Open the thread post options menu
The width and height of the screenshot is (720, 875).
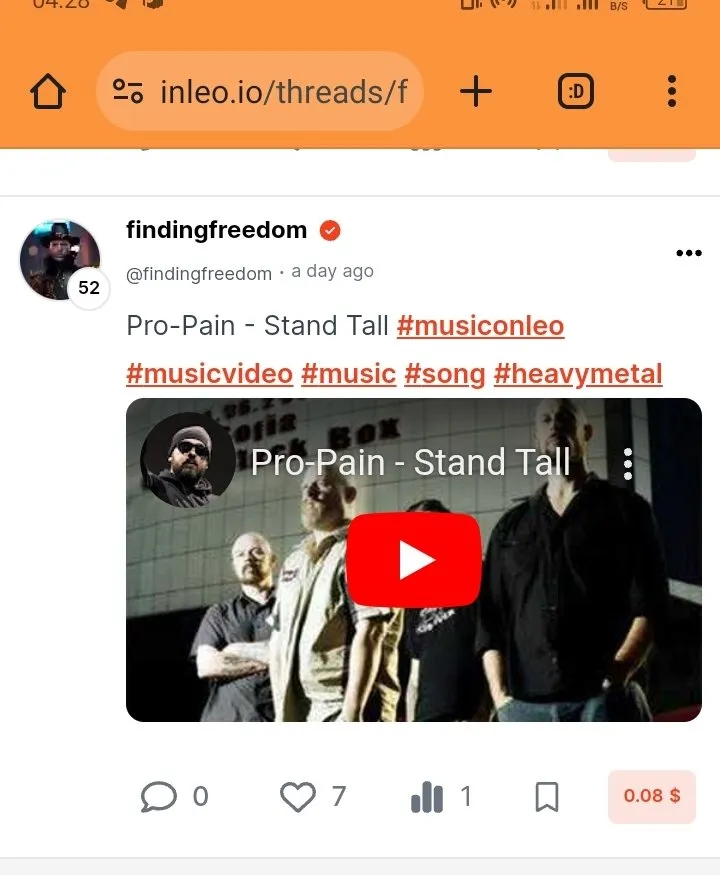pos(689,253)
